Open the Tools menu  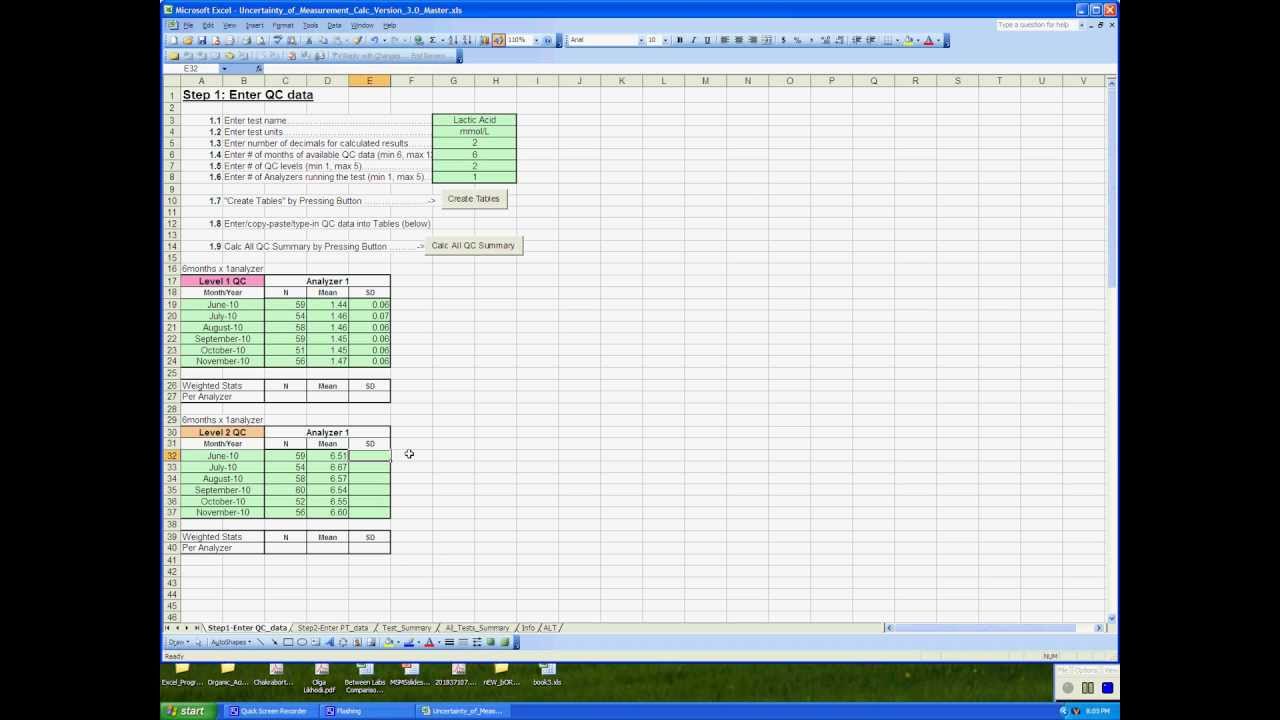click(310, 25)
